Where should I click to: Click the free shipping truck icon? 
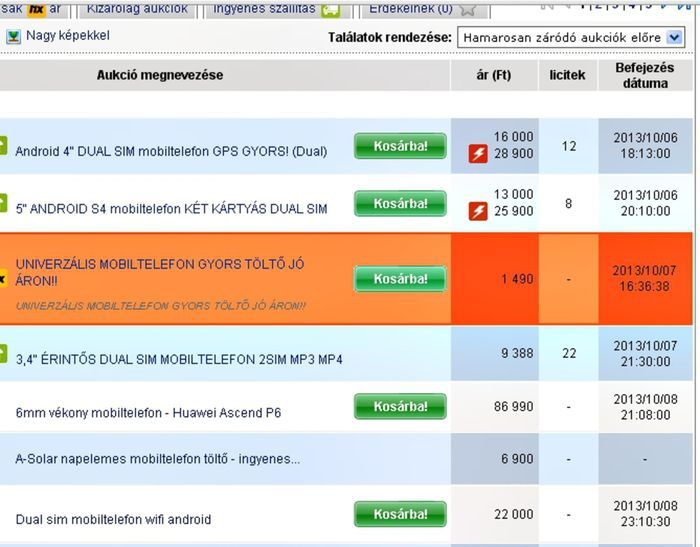[x=331, y=10]
